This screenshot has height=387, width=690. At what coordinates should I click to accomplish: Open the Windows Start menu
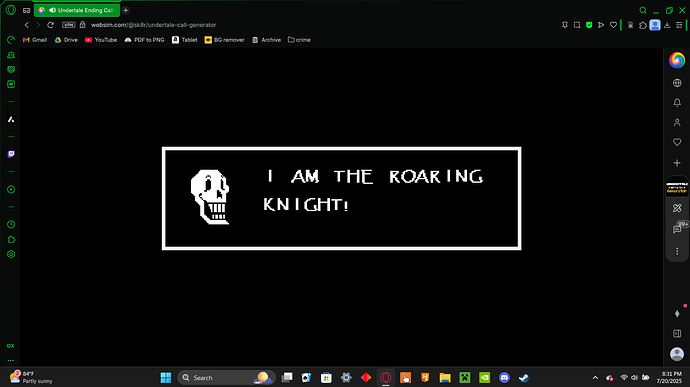pyautogui.click(x=166, y=377)
